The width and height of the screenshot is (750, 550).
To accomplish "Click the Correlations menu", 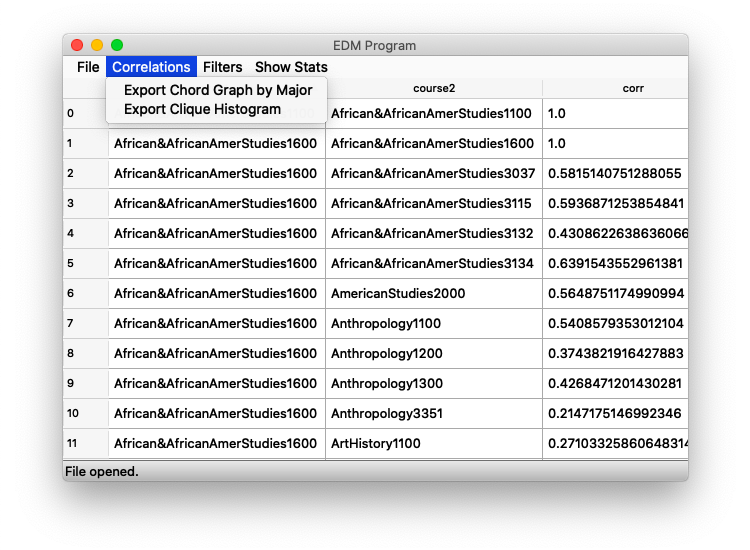I will 151,67.
